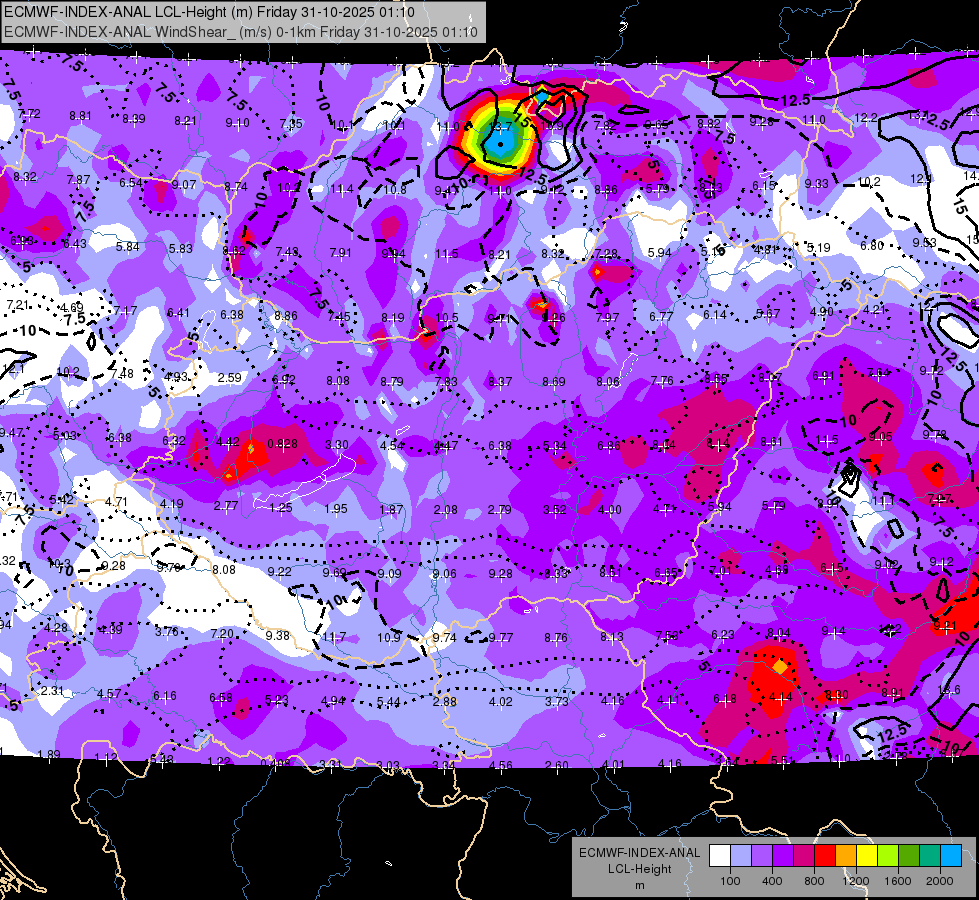This screenshot has width=979, height=900.
Task: Click the wind shear value 7.17
Action: tap(125, 310)
